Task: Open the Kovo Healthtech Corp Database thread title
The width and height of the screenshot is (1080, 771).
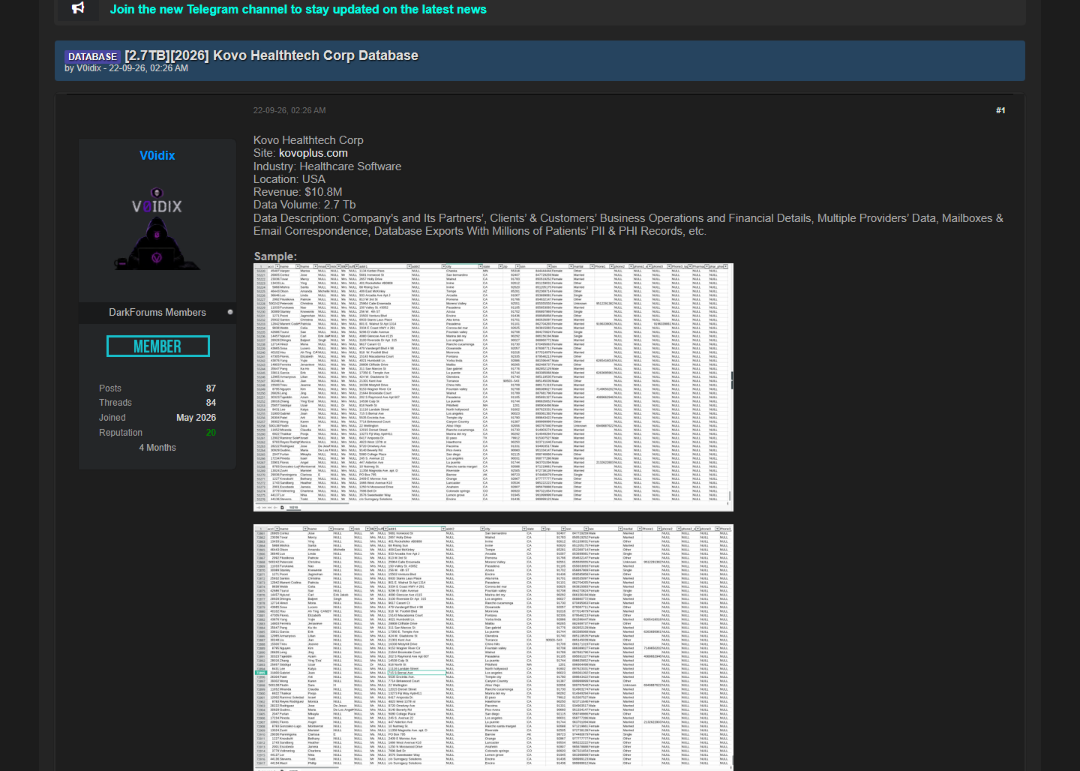Action: click(x=271, y=56)
